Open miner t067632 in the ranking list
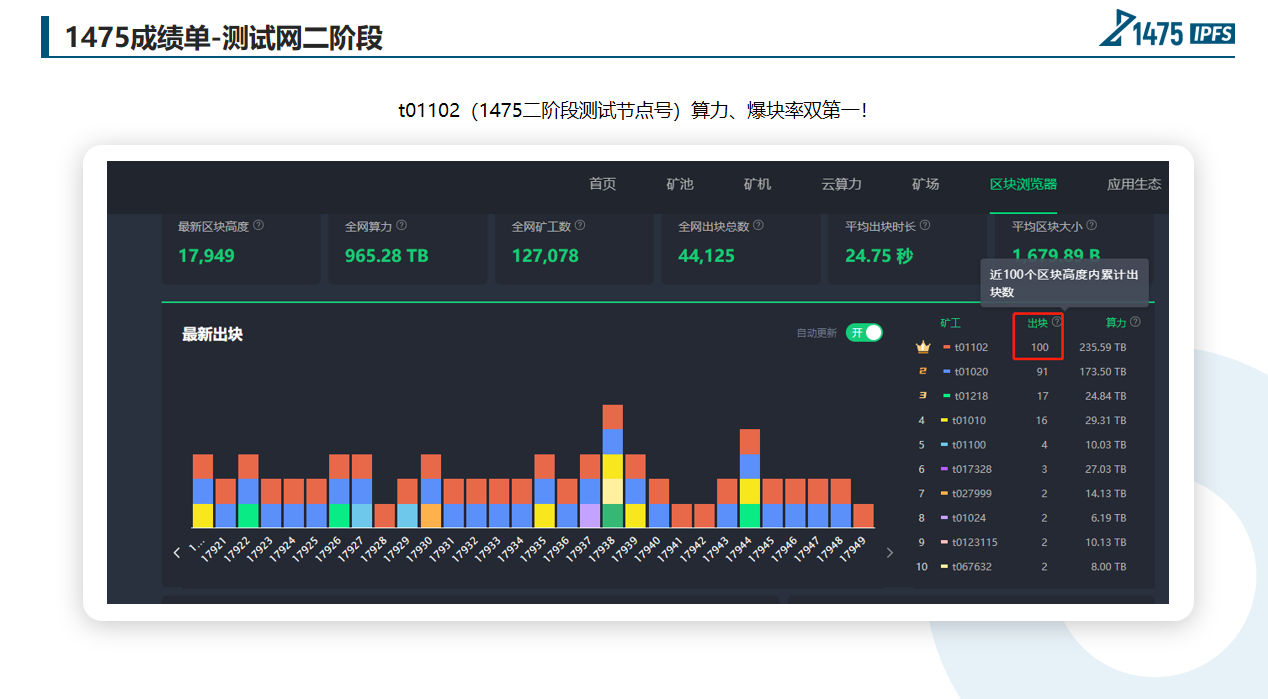This screenshot has width=1268, height=699. tap(972, 567)
